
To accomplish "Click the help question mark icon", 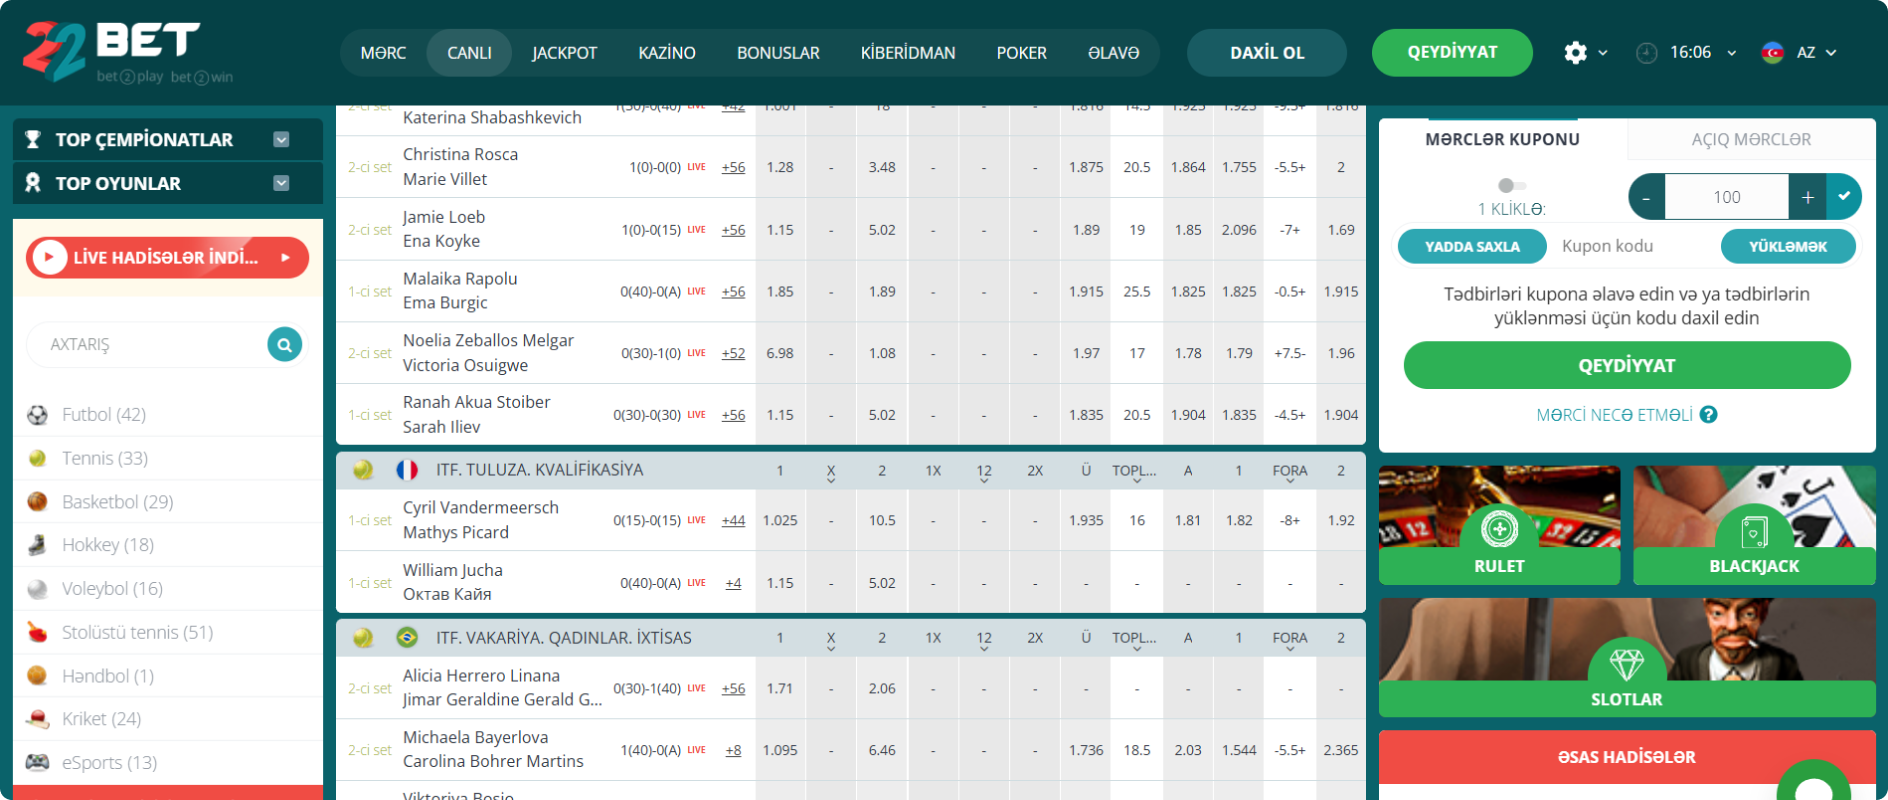I will click(x=1709, y=414).
